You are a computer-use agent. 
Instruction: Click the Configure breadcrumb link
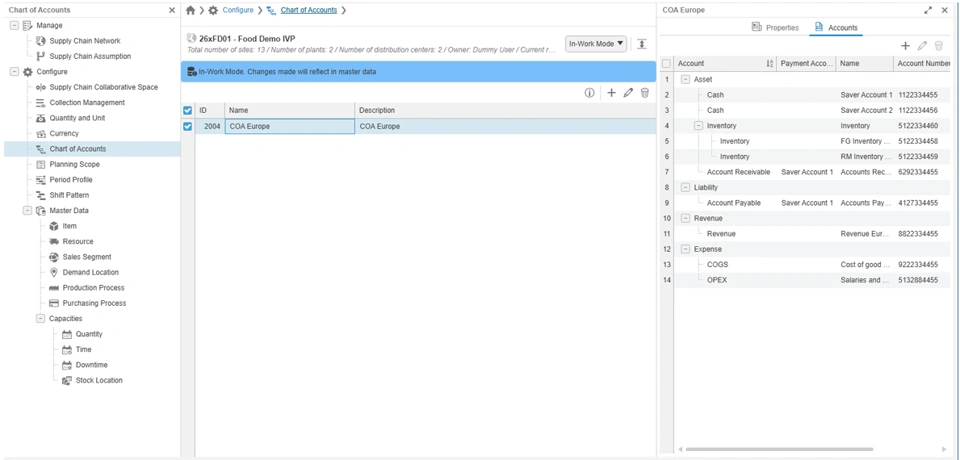point(238,10)
